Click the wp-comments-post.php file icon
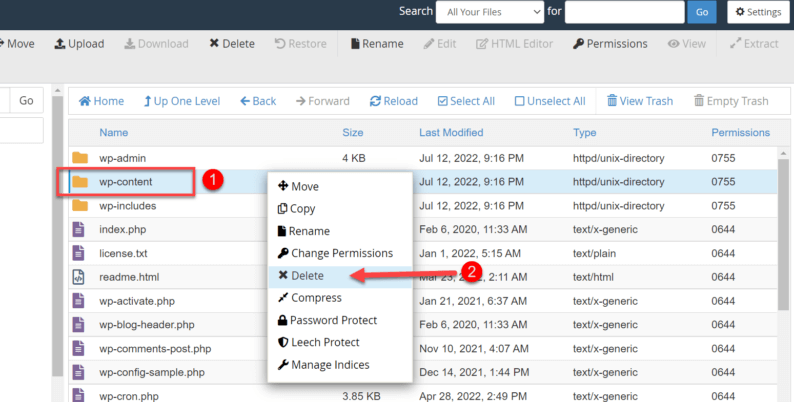Screen dimensions: 794x402 click(x=78, y=348)
